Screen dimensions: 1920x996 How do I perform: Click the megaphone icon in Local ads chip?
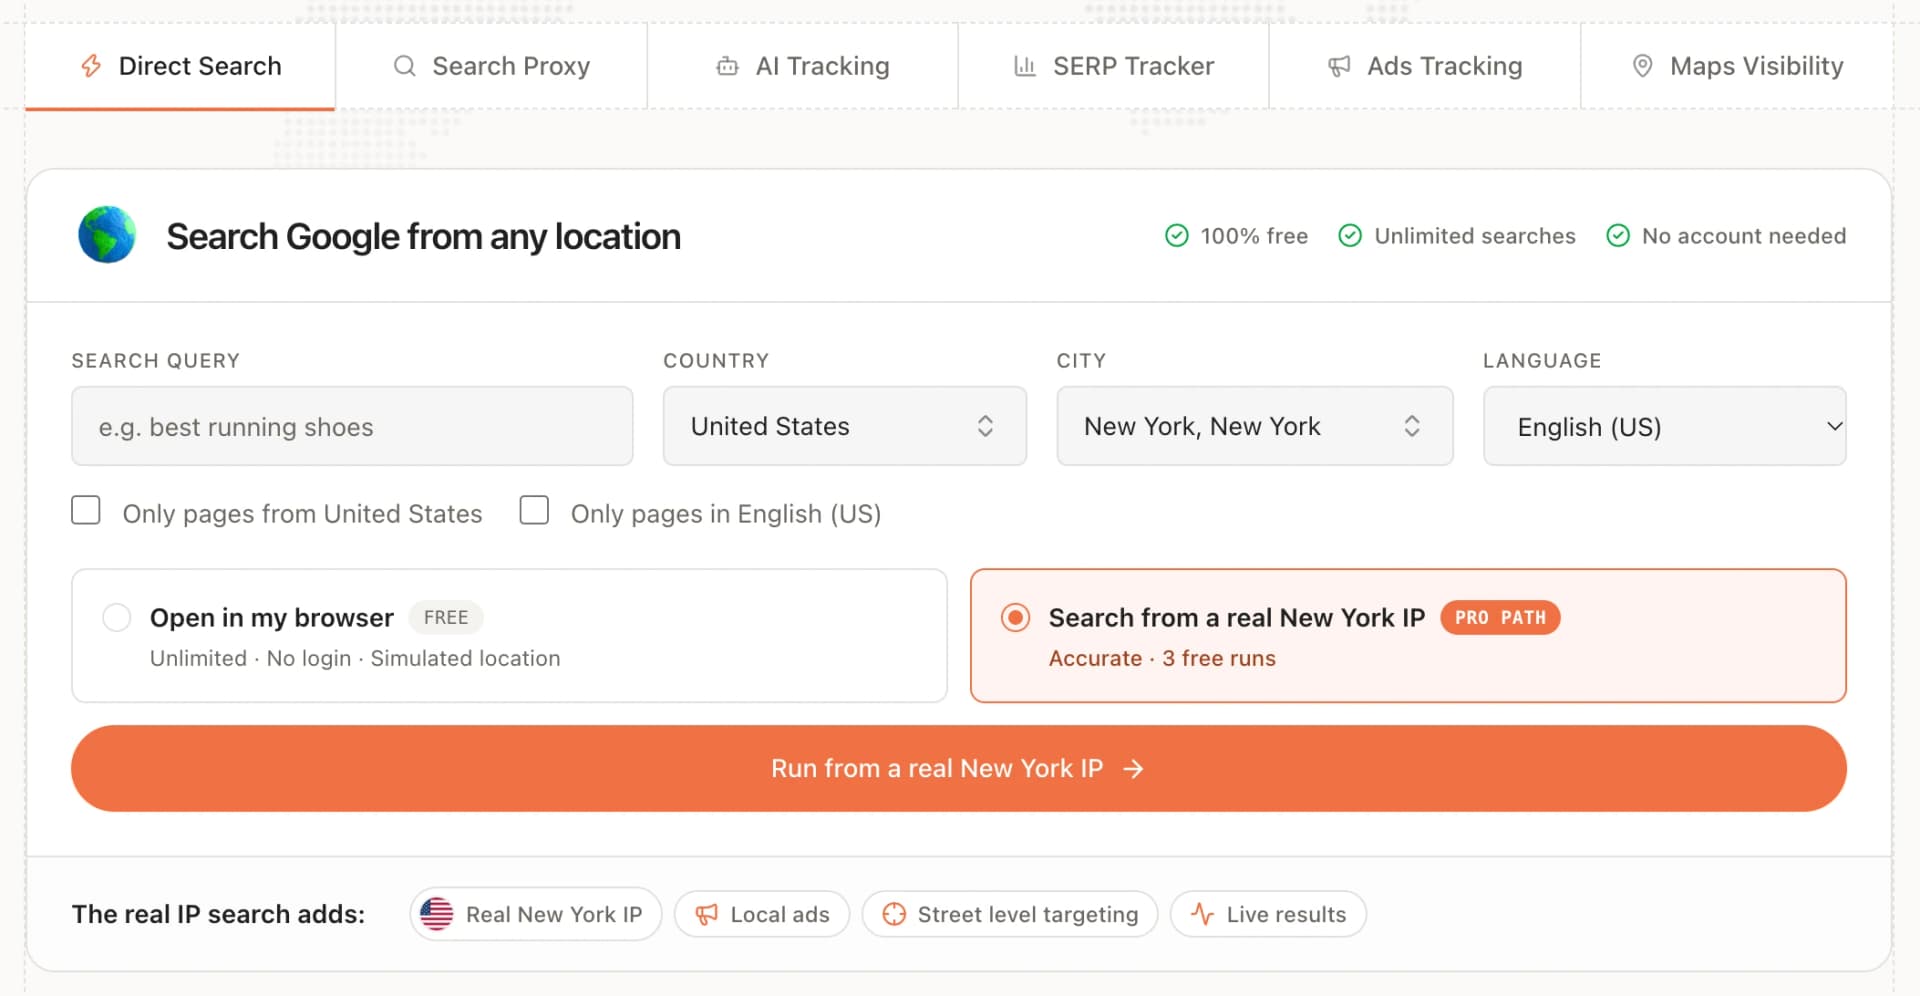click(x=707, y=914)
